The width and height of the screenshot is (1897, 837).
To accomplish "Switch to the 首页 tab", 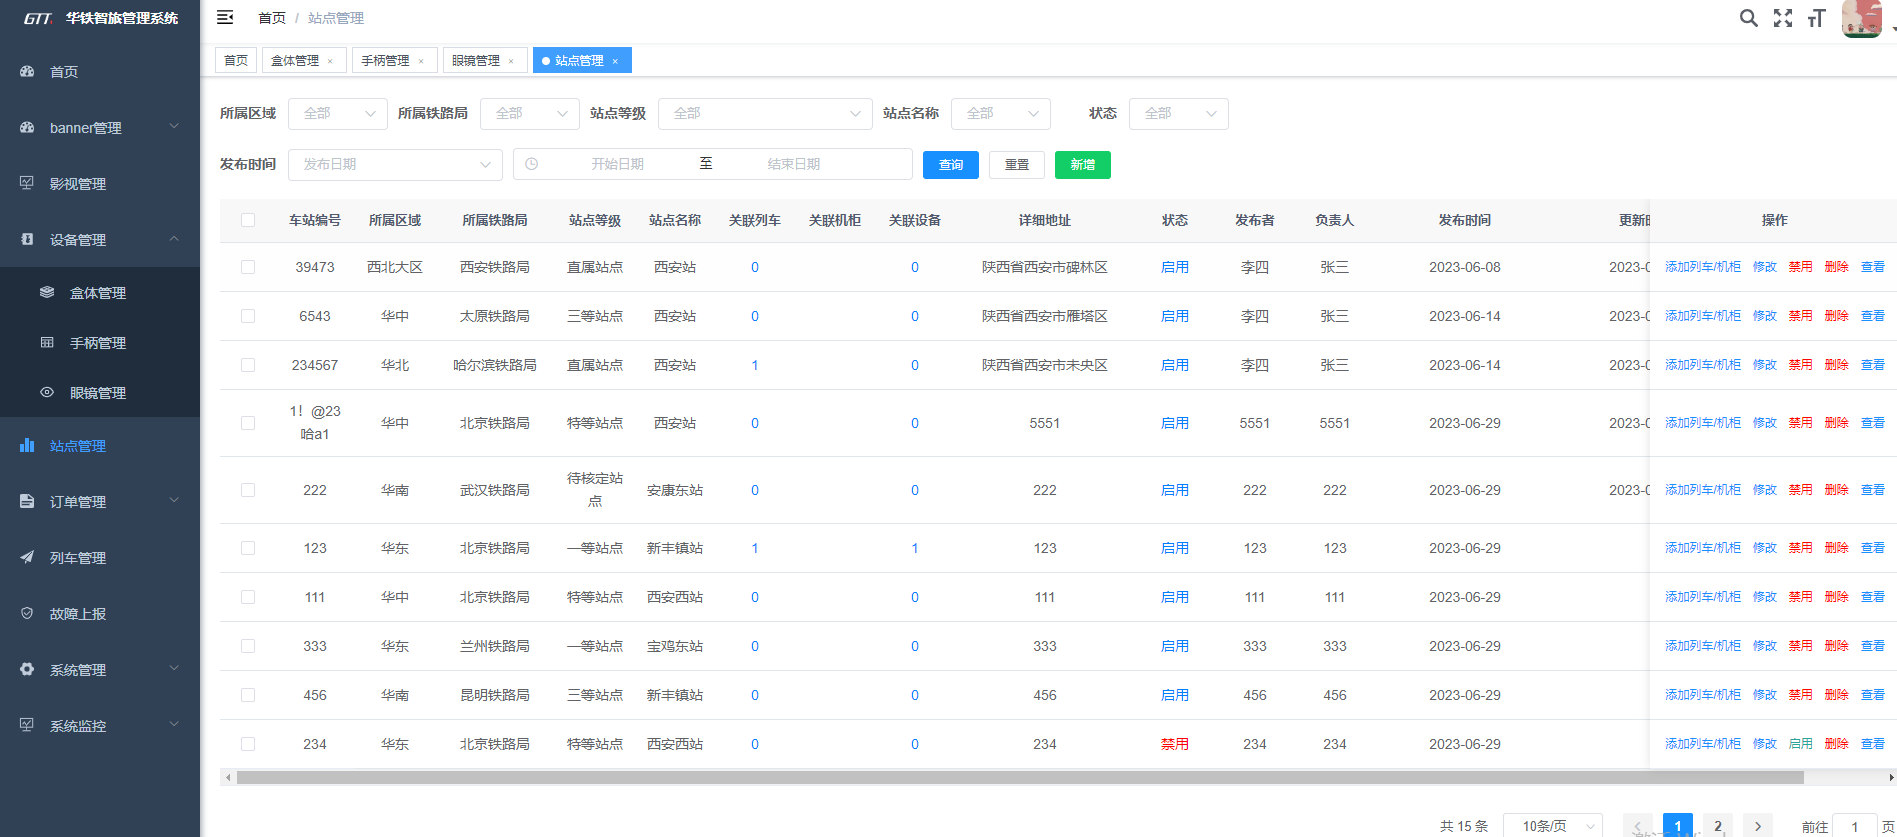I will coord(236,61).
